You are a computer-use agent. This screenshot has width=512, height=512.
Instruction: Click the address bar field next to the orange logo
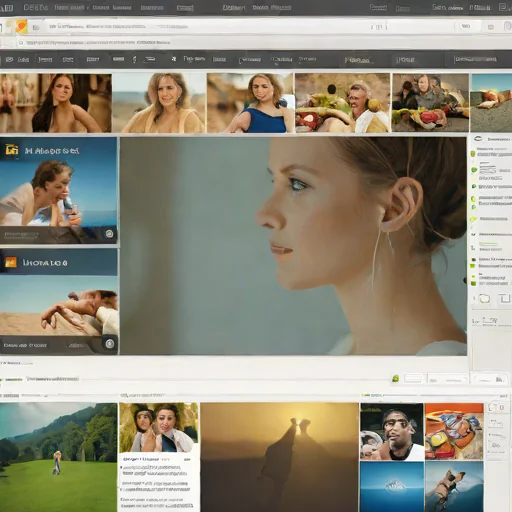tap(207, 26)
